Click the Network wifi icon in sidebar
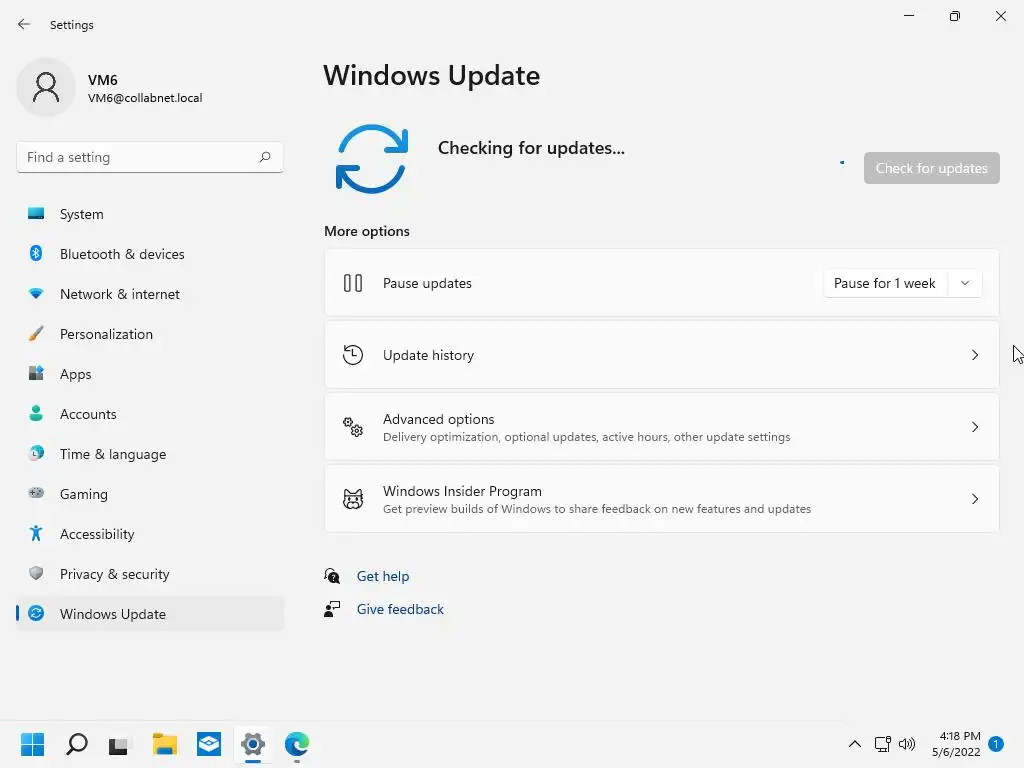 36,294
